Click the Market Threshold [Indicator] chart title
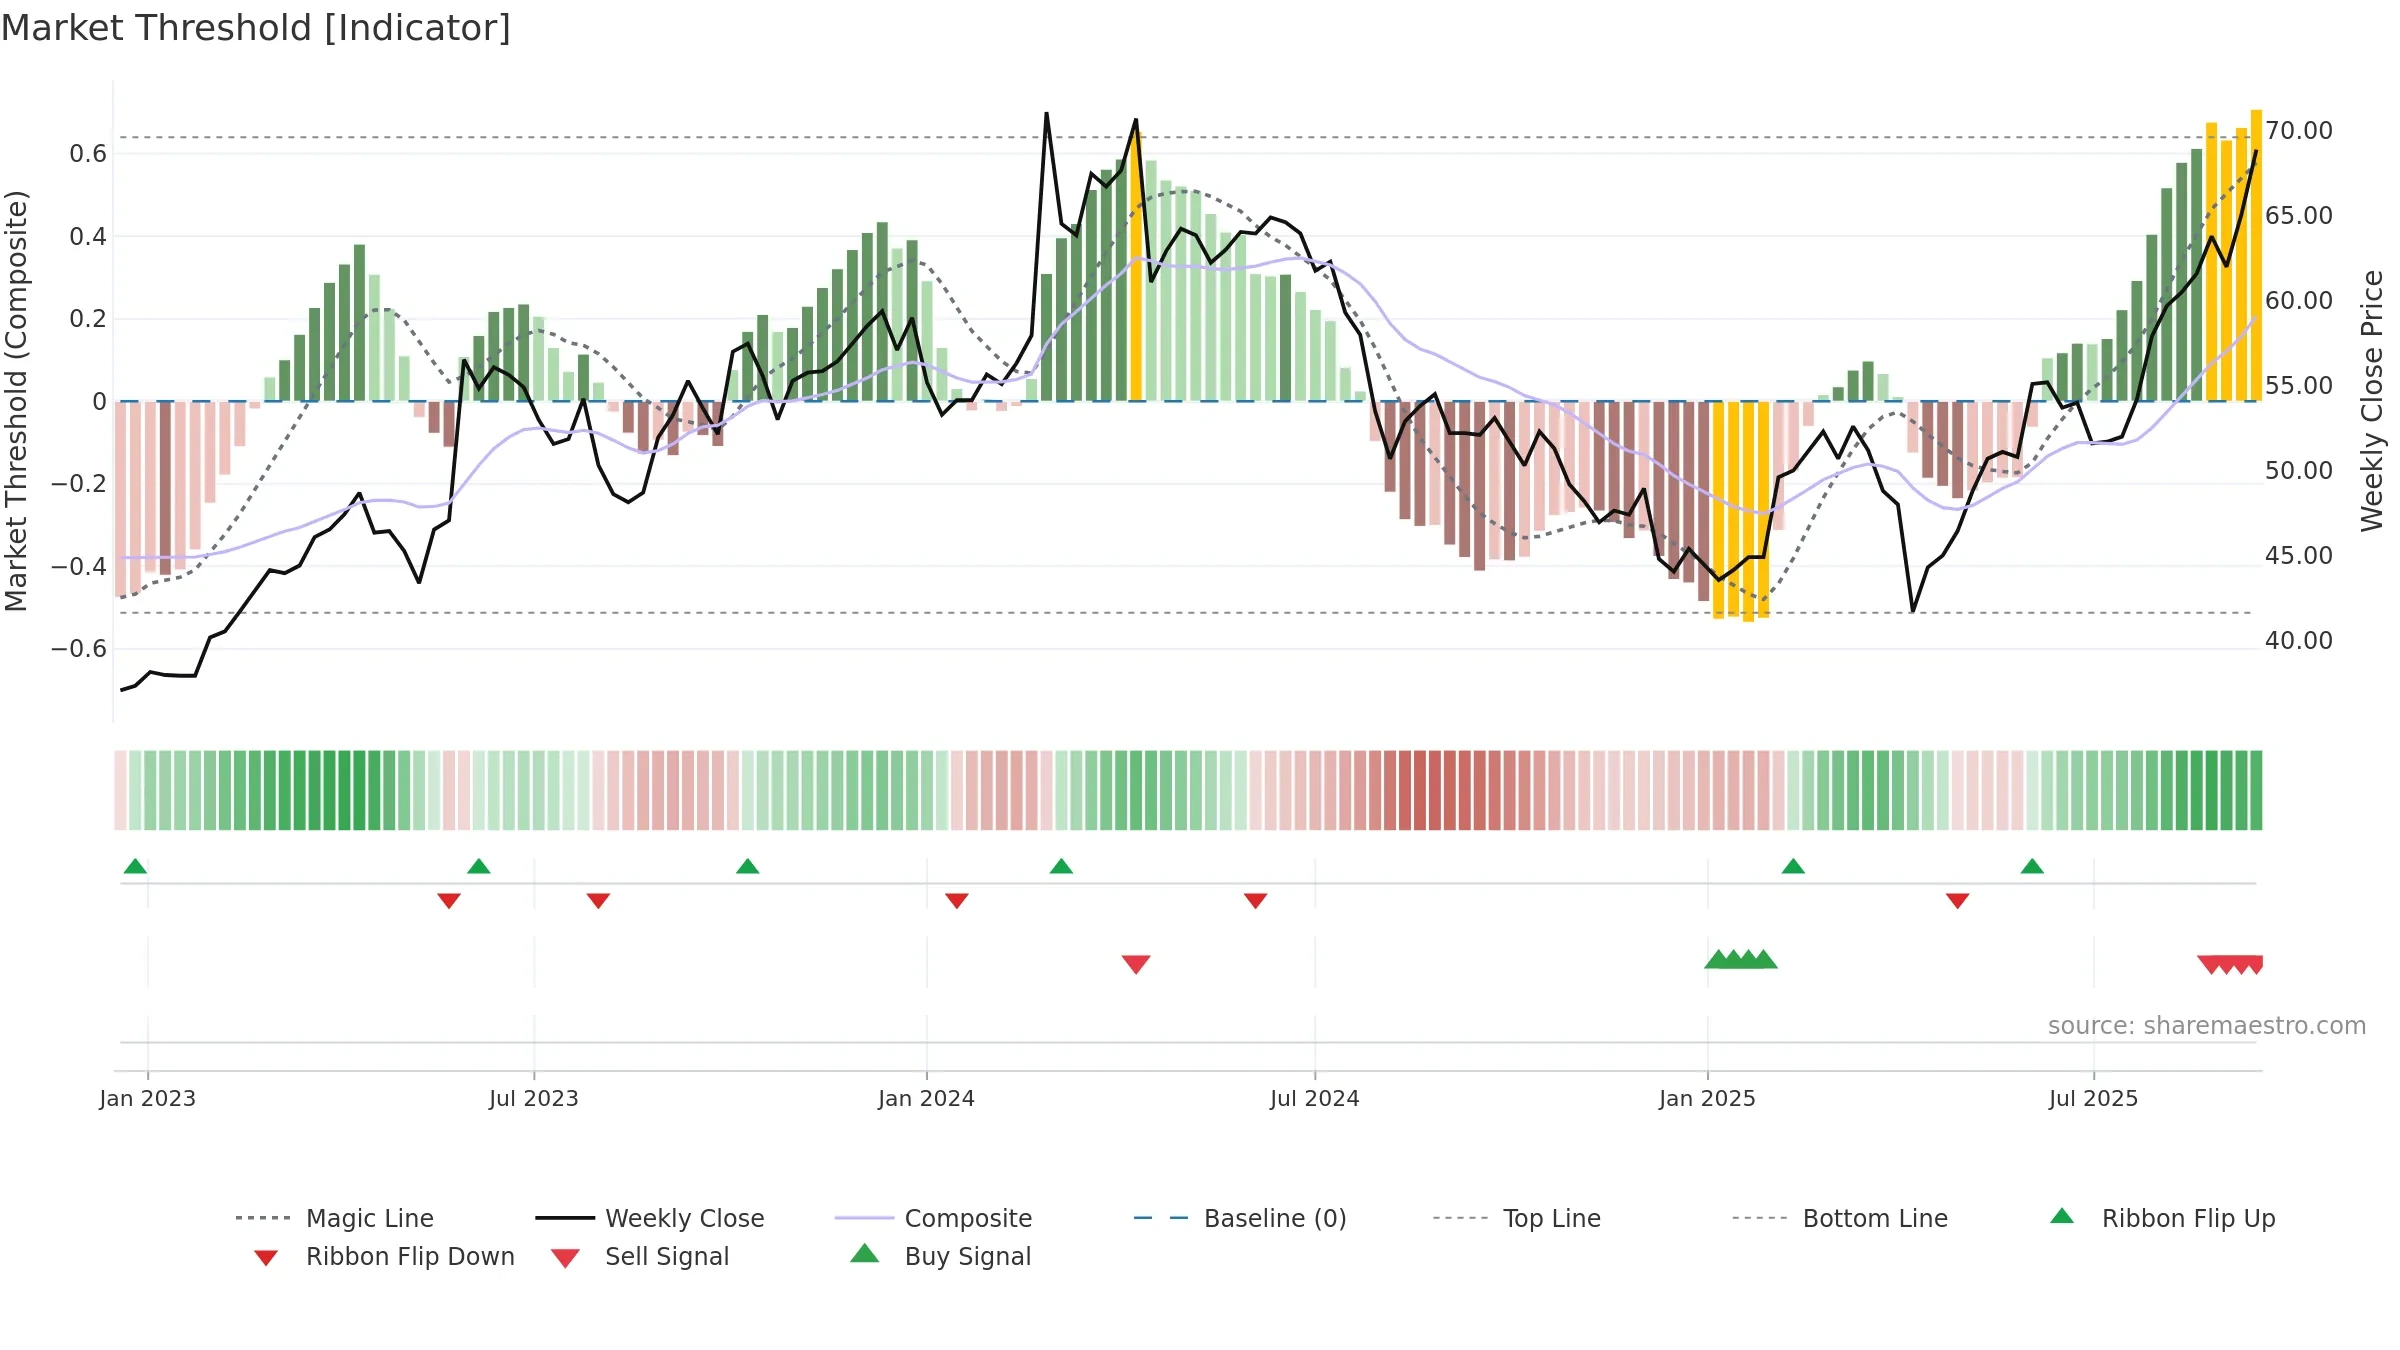Screen dimensions: 2400x1350 (x=256, y=28)
